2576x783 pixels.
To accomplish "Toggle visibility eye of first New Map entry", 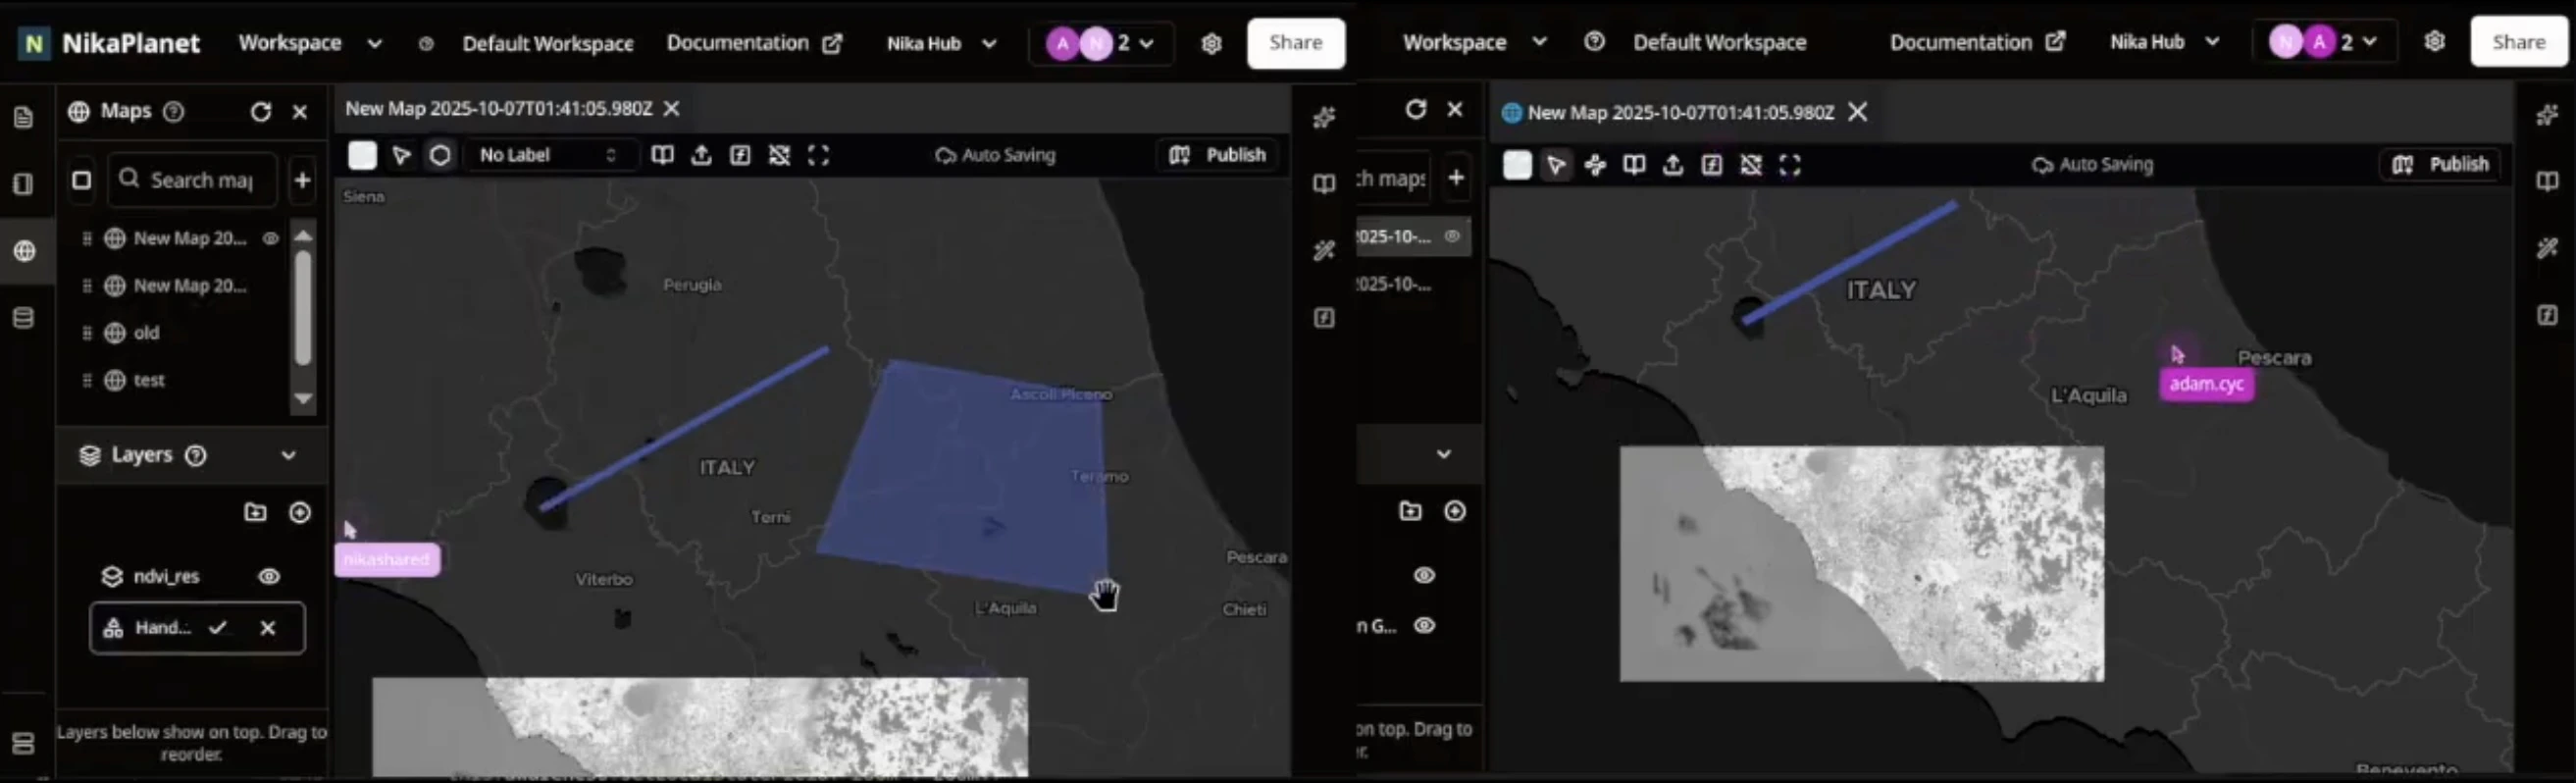I will click(270, 238).
